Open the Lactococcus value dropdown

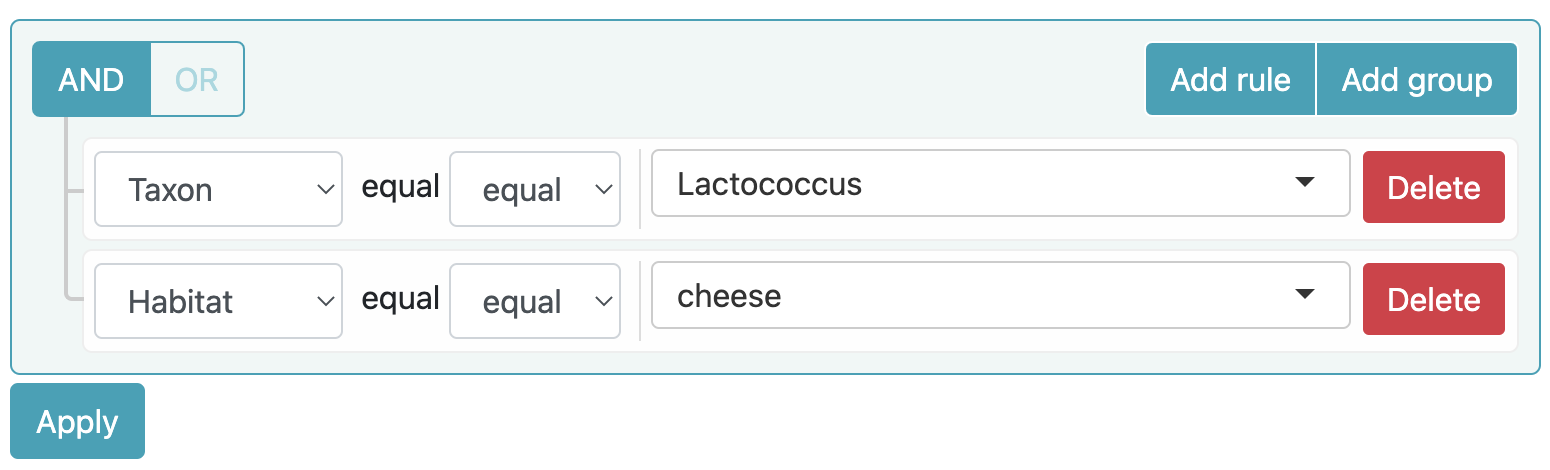coord(1000,183)
